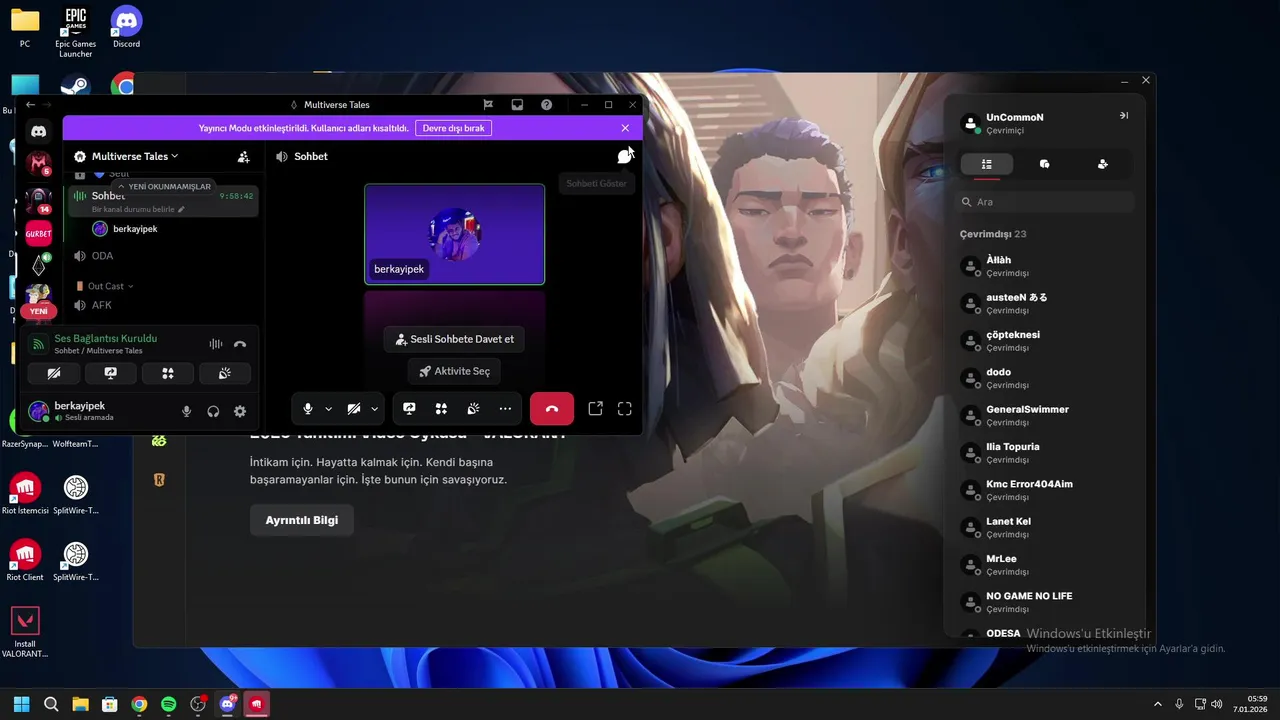Open noise suppression waveform icon
Screen dimensions: 1280x720
pyautogui.click(x=216, y=344)
